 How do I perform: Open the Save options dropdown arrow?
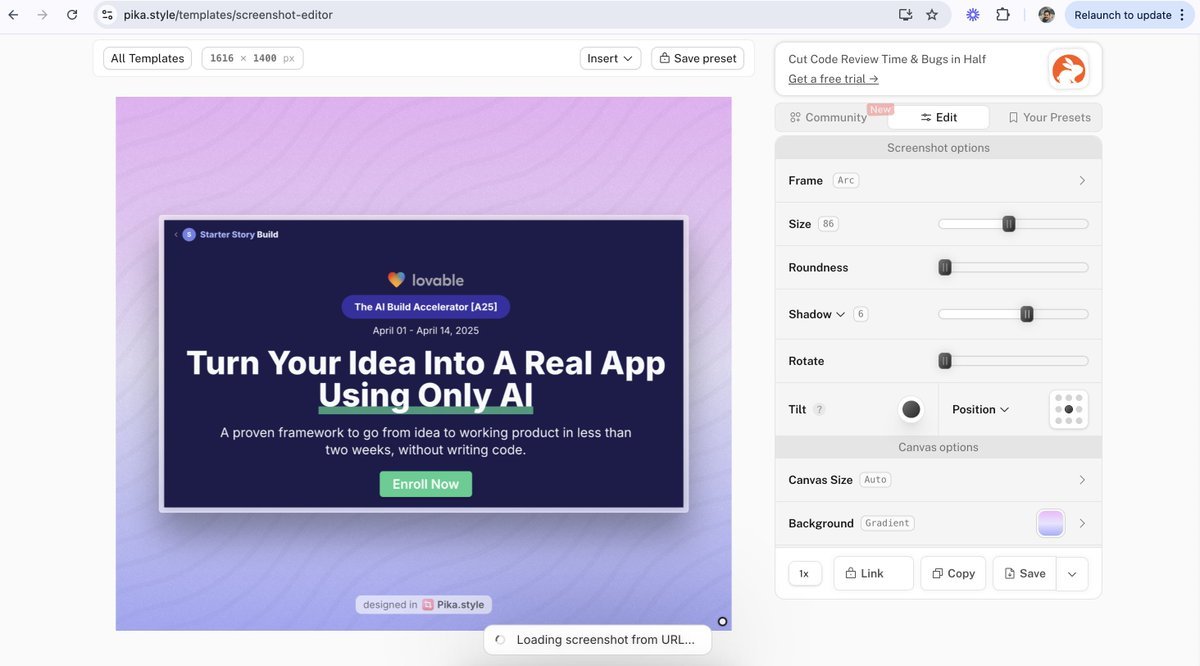tap(1072, 574)
